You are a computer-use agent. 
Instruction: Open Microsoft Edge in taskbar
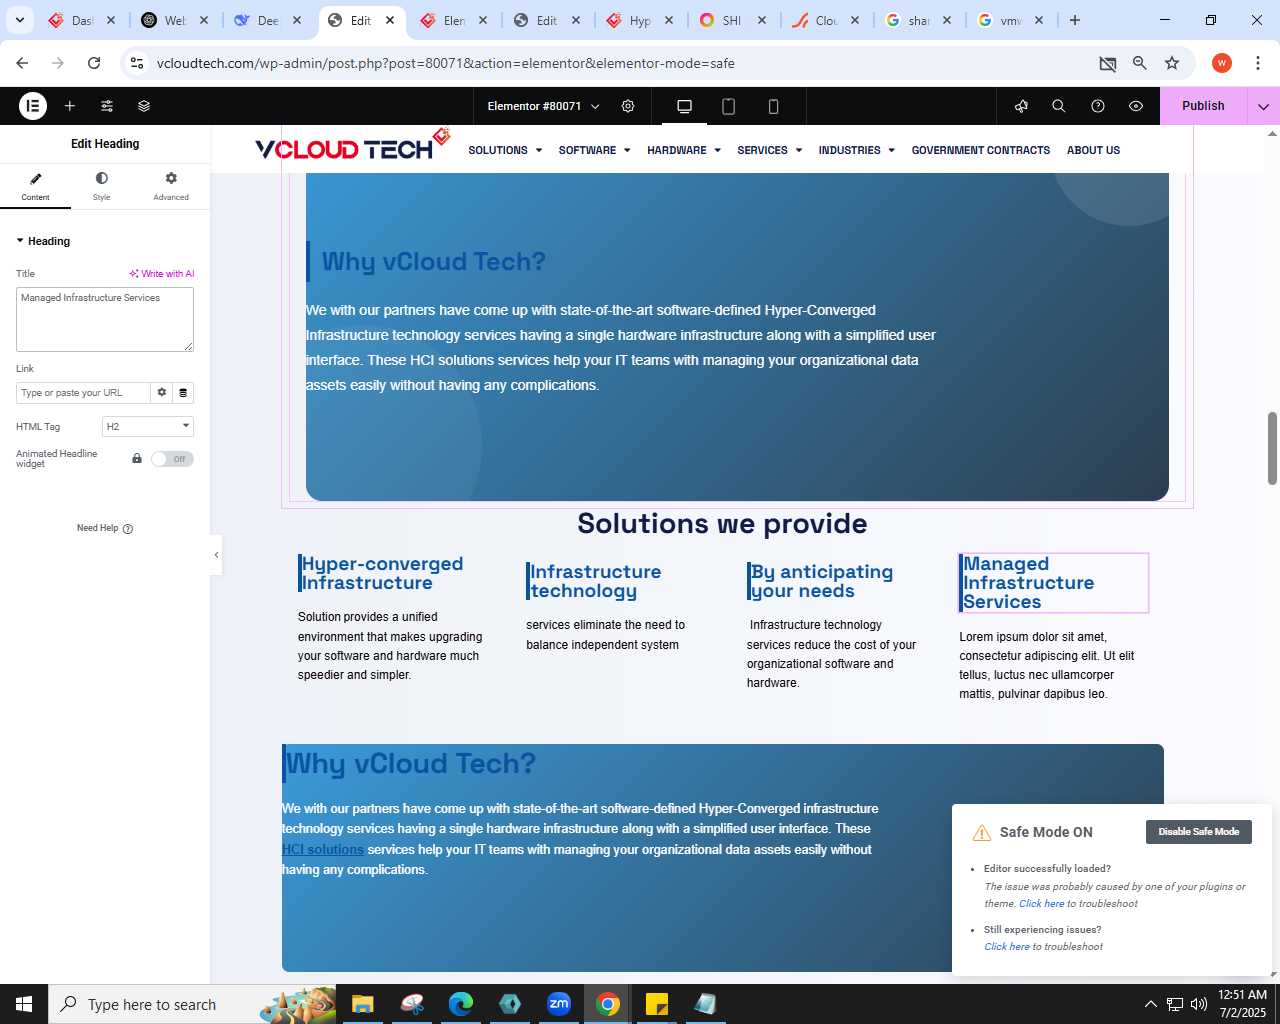pos(460,1004)
